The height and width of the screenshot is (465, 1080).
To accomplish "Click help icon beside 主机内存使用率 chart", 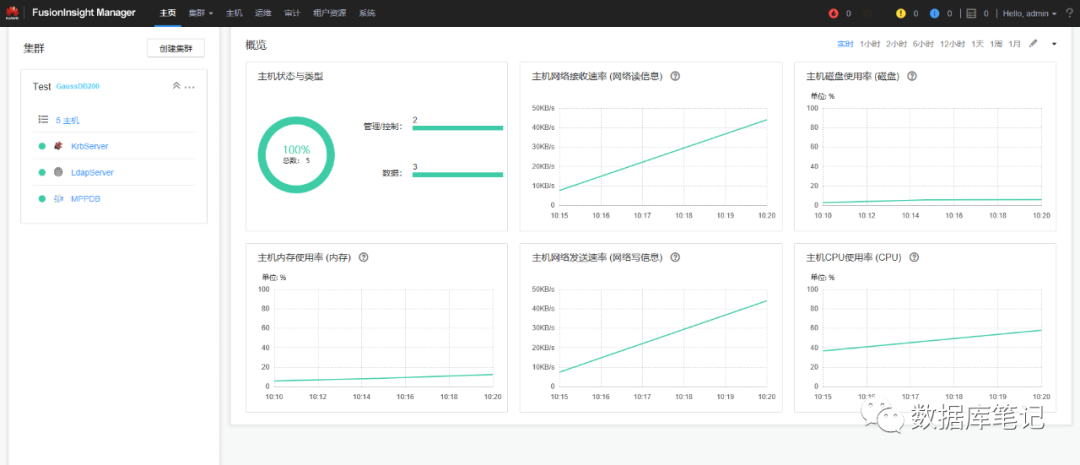I will [x=363, y=257].
